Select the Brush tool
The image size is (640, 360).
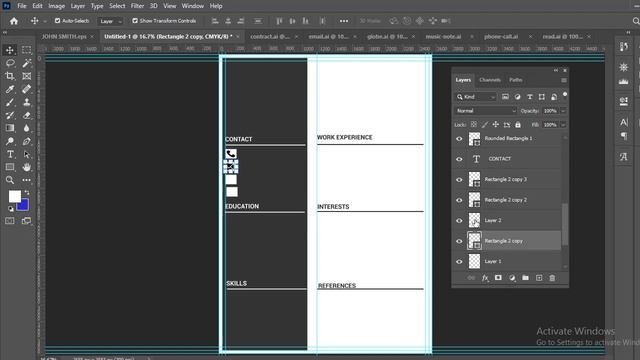10,102
